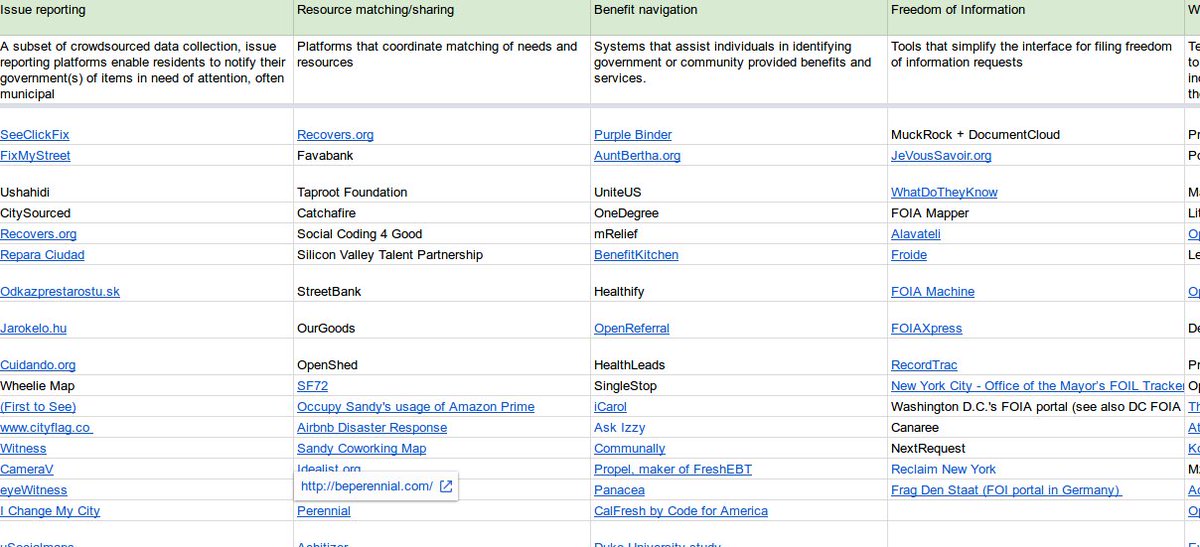Open the OpenReferral link

click(x=632, y=328)
